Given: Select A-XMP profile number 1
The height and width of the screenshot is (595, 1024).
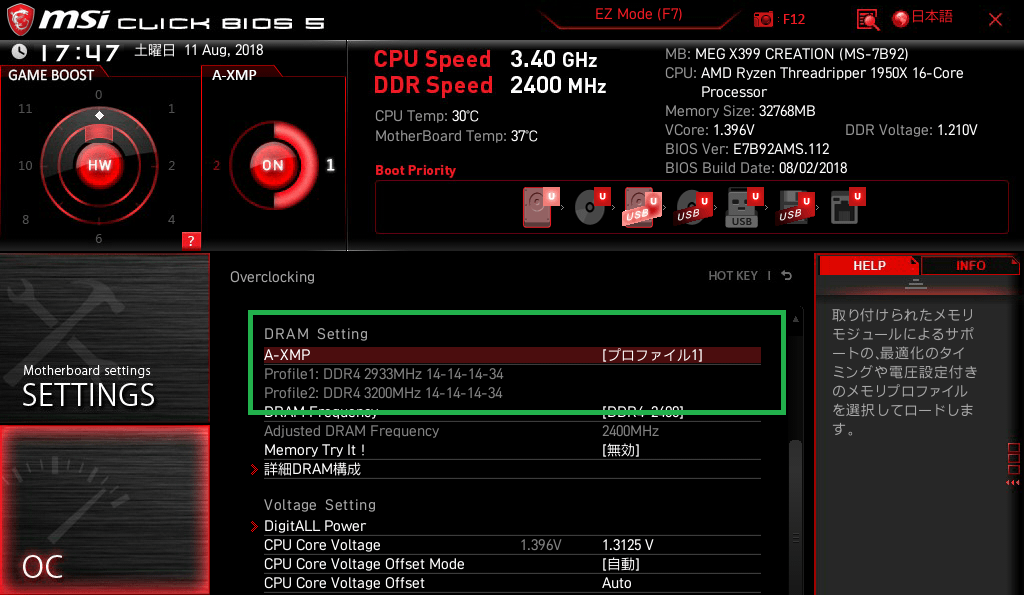Looking at the screenshot, I should [x=330, y=165].
